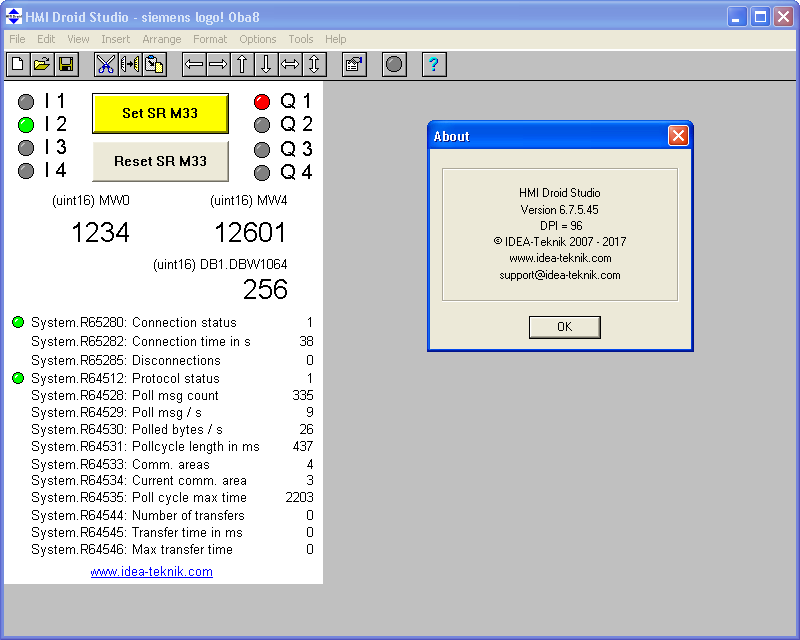Open the Arrange menu
Image resolution: width=800 pixels, height=640 pixels.
[x=162, y=39]
